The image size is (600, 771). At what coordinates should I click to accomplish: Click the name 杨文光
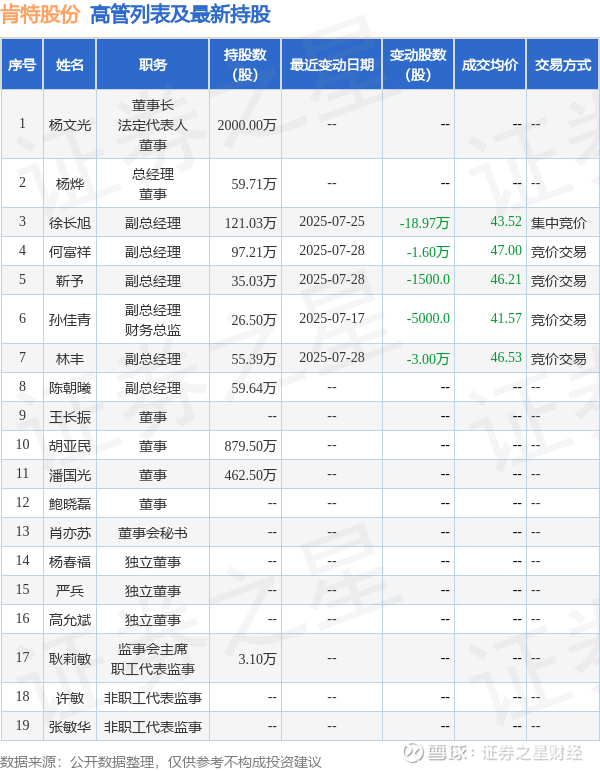[70, 125]
